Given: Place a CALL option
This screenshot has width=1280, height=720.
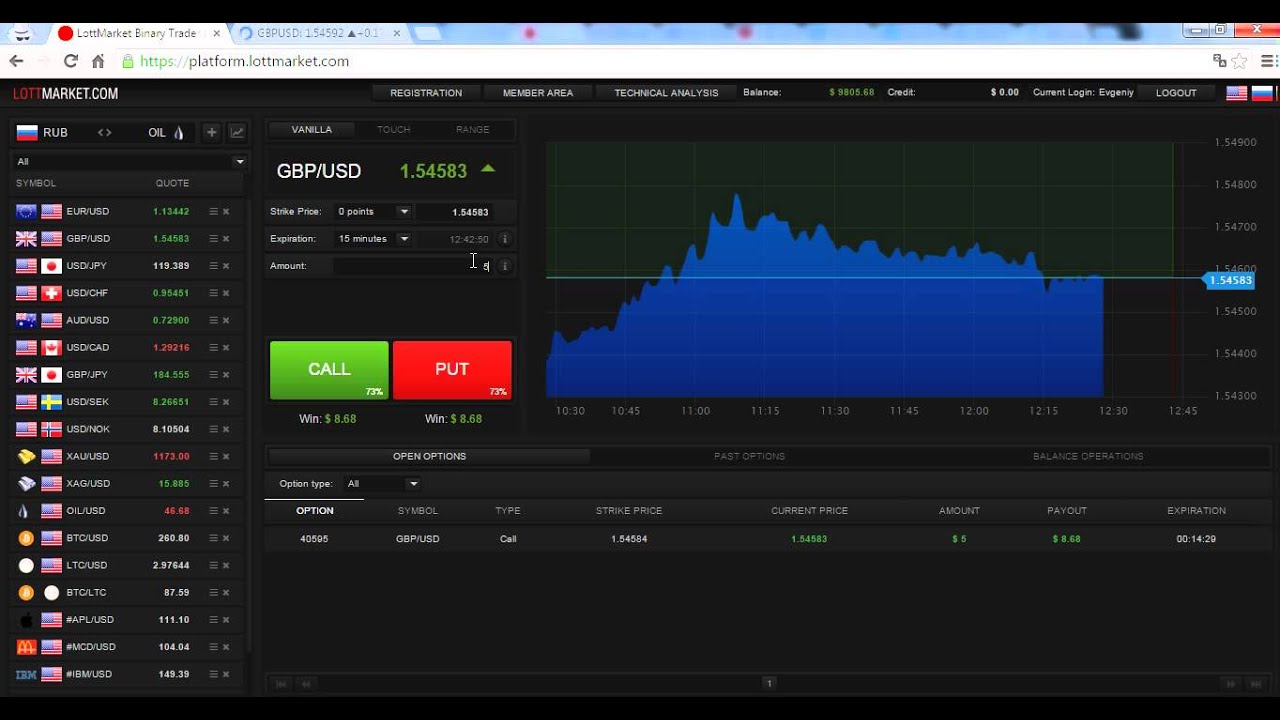Looking at the screenshot, I should [329, 370].
